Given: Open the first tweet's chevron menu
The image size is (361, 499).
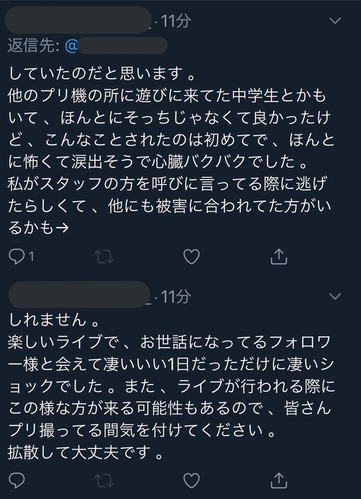Looking at the screenshot, I should click(335, 21).
